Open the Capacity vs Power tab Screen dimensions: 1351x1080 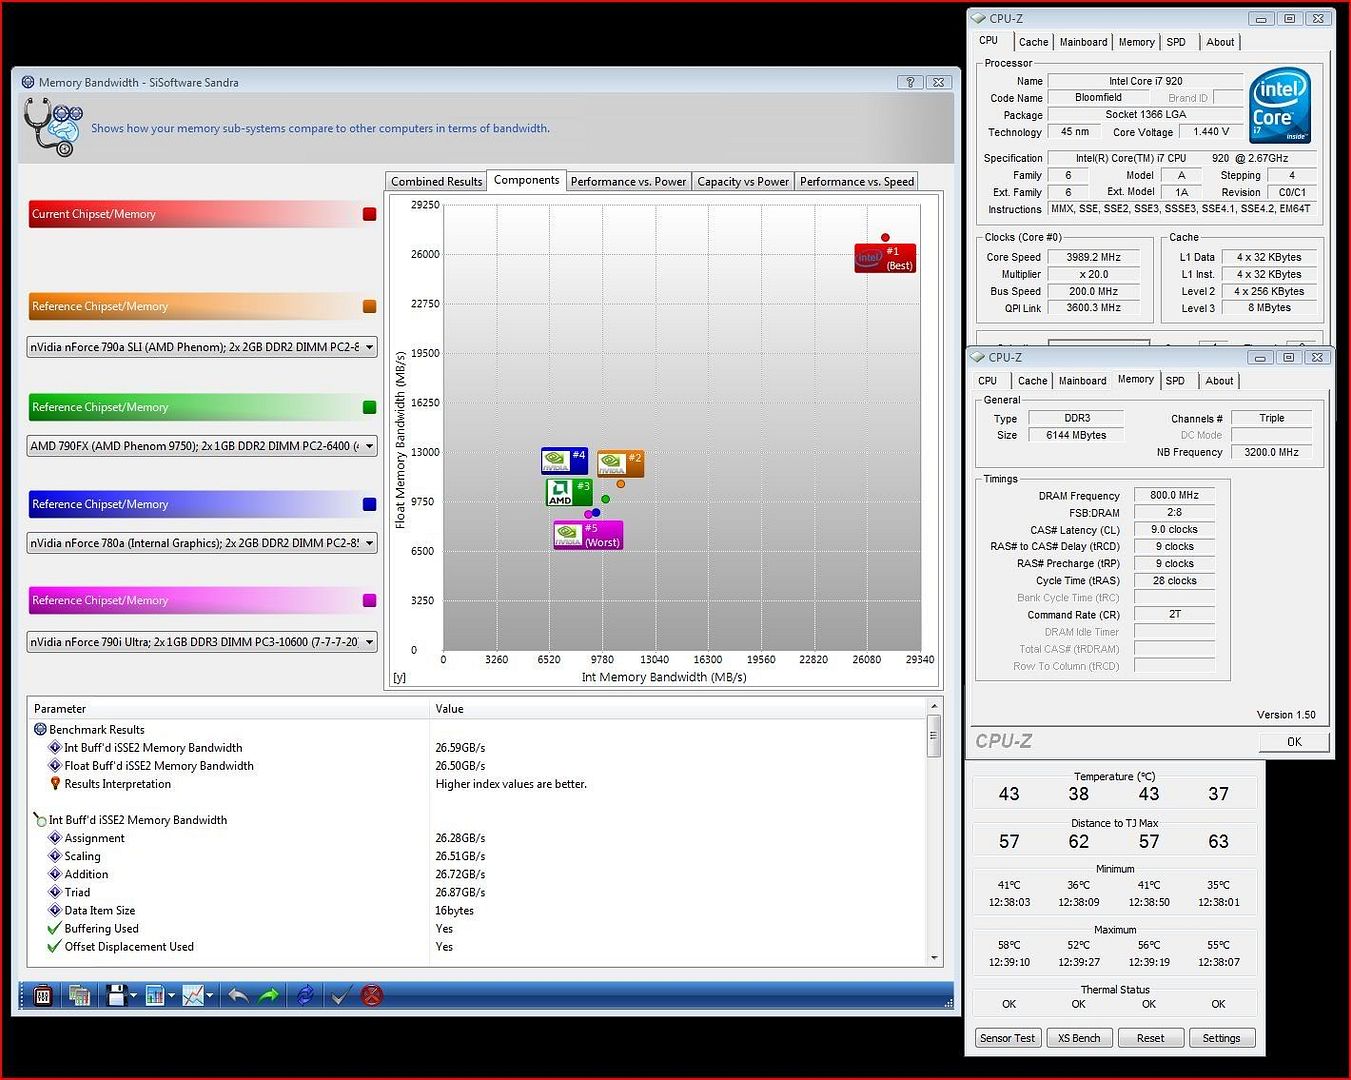[x=743, y=181]
